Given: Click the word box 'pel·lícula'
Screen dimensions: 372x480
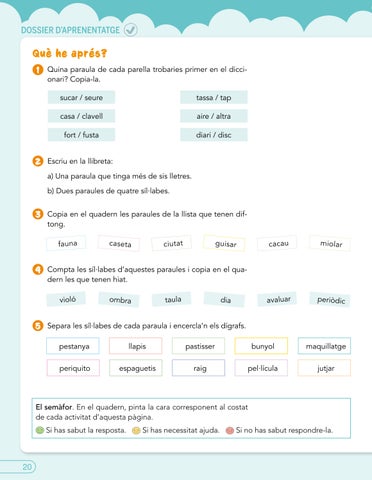Looking at the screenshot, I should click(261, 368).
